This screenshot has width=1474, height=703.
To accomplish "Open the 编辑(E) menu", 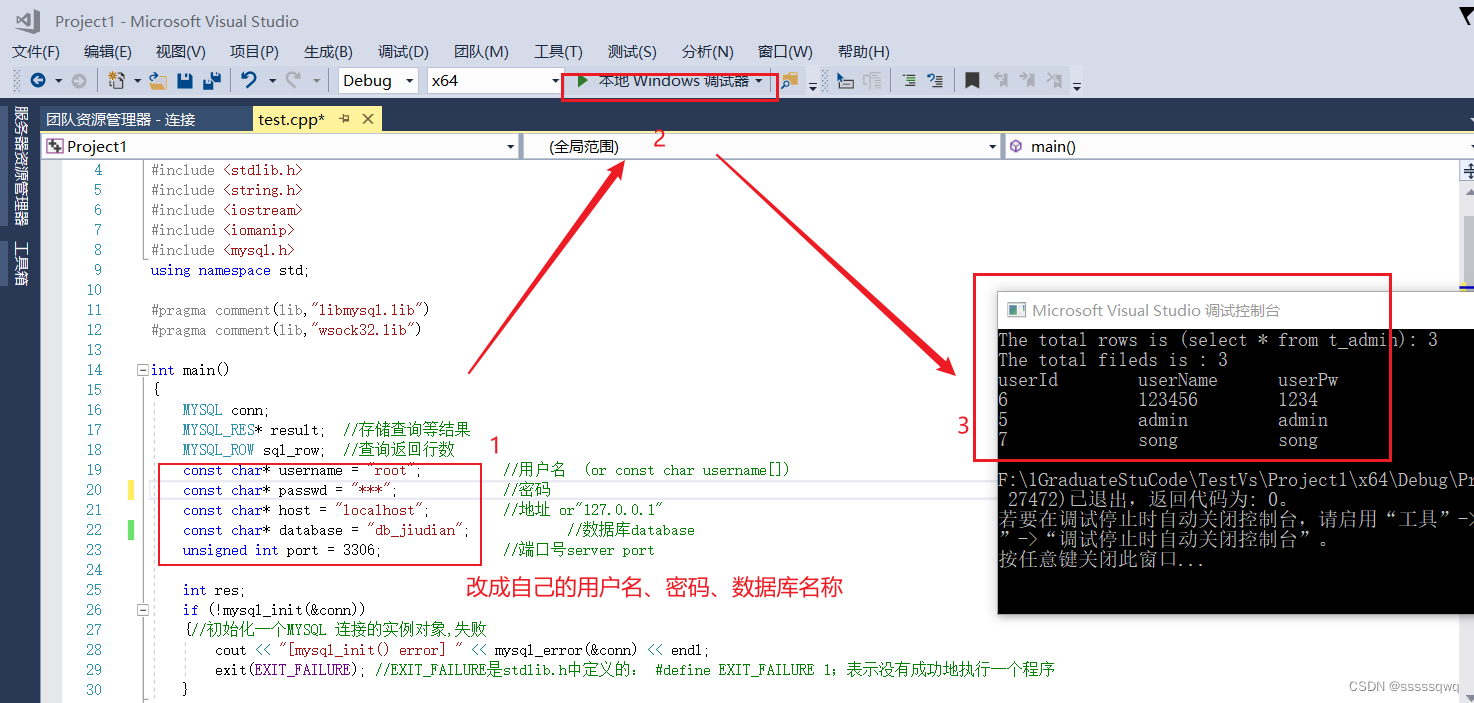I will pos(108,52).
